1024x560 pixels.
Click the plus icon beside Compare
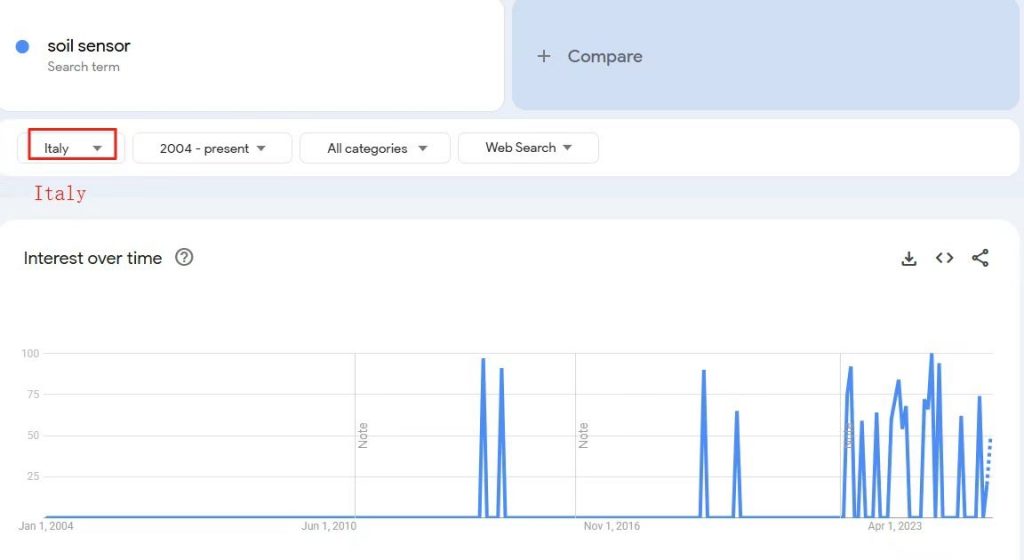[543, 56]
